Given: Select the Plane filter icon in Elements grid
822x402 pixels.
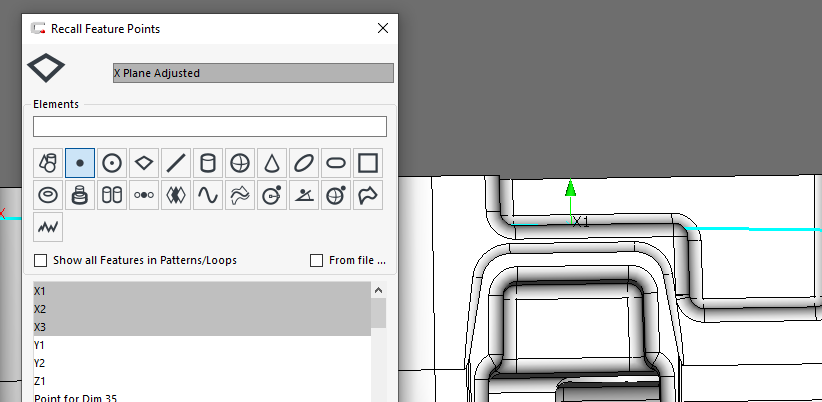Looking at the screenshot, I should [x=144, y=163].
